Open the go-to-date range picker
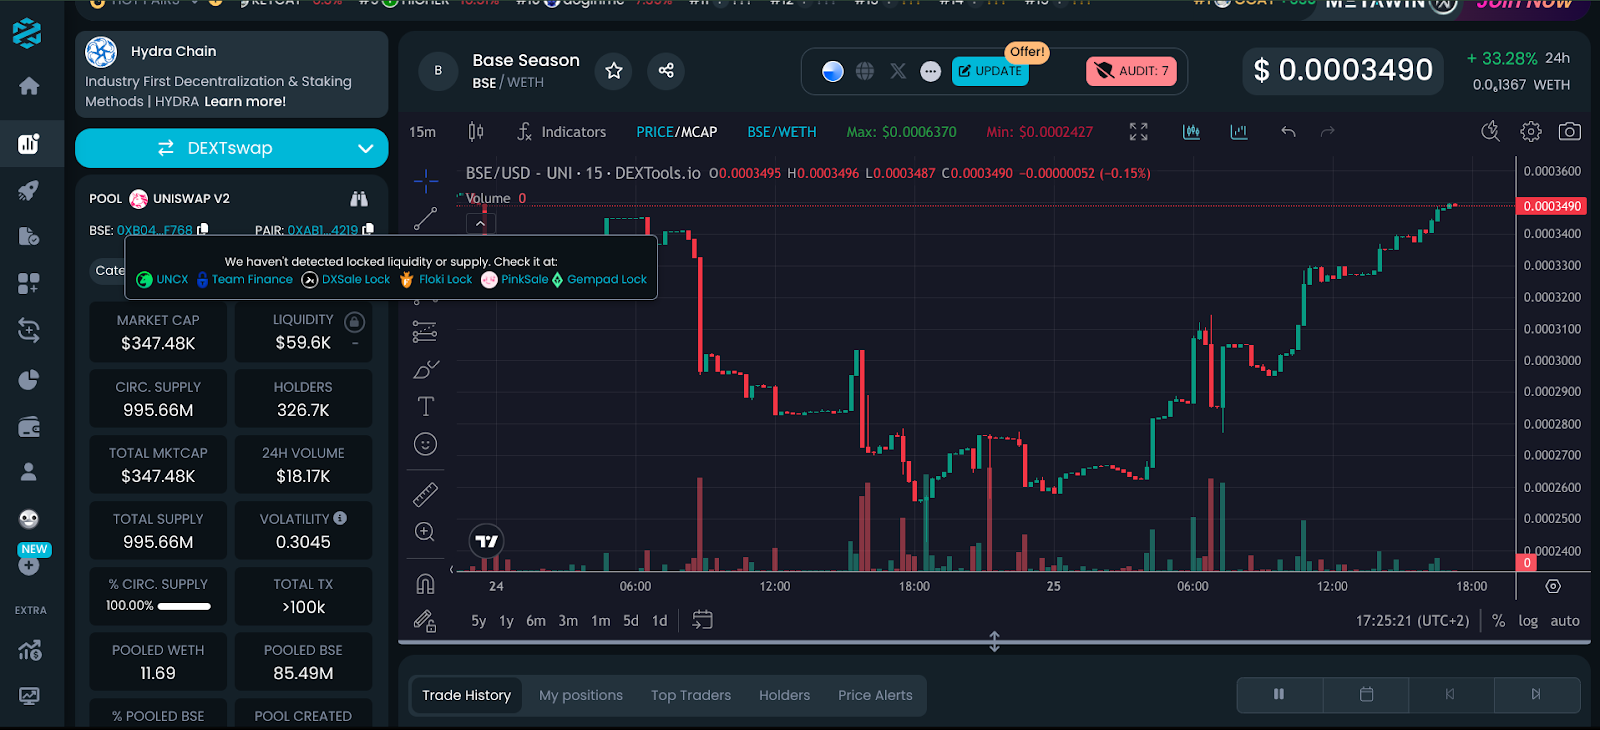Image resolution: width=1600 pixels, height=730 pixels. click(702, 620)
